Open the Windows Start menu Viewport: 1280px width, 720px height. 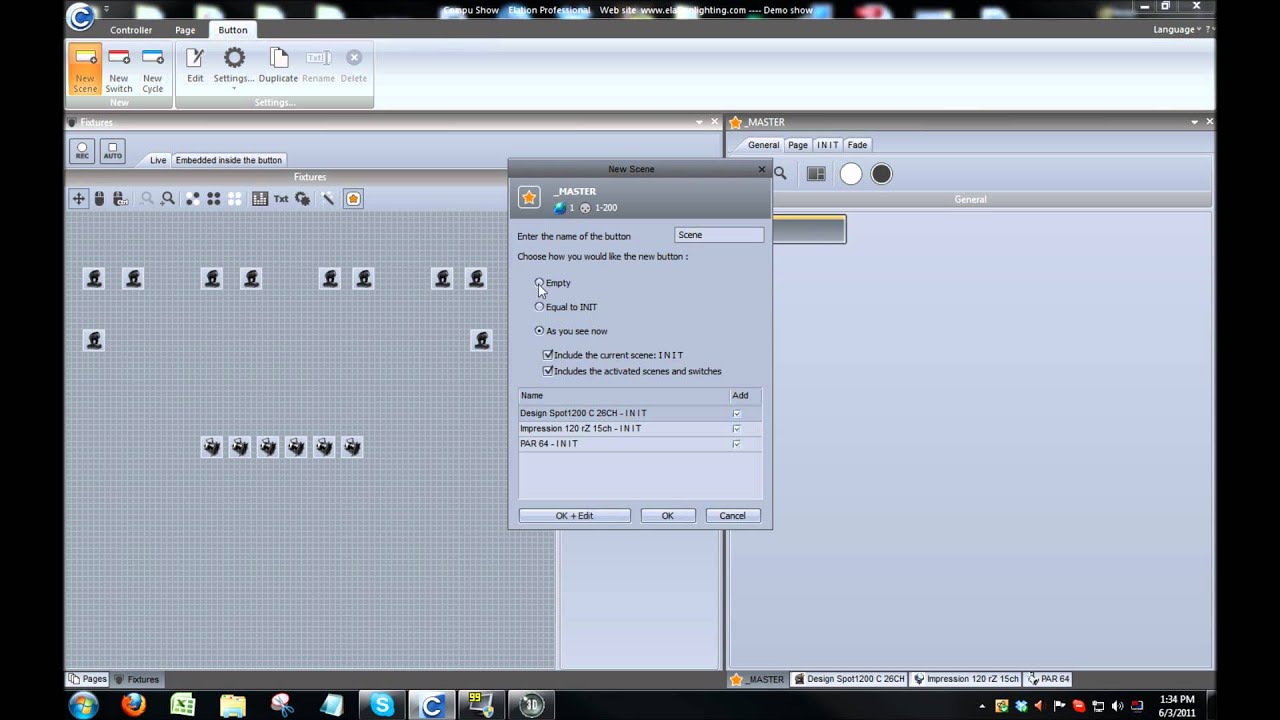83,705
